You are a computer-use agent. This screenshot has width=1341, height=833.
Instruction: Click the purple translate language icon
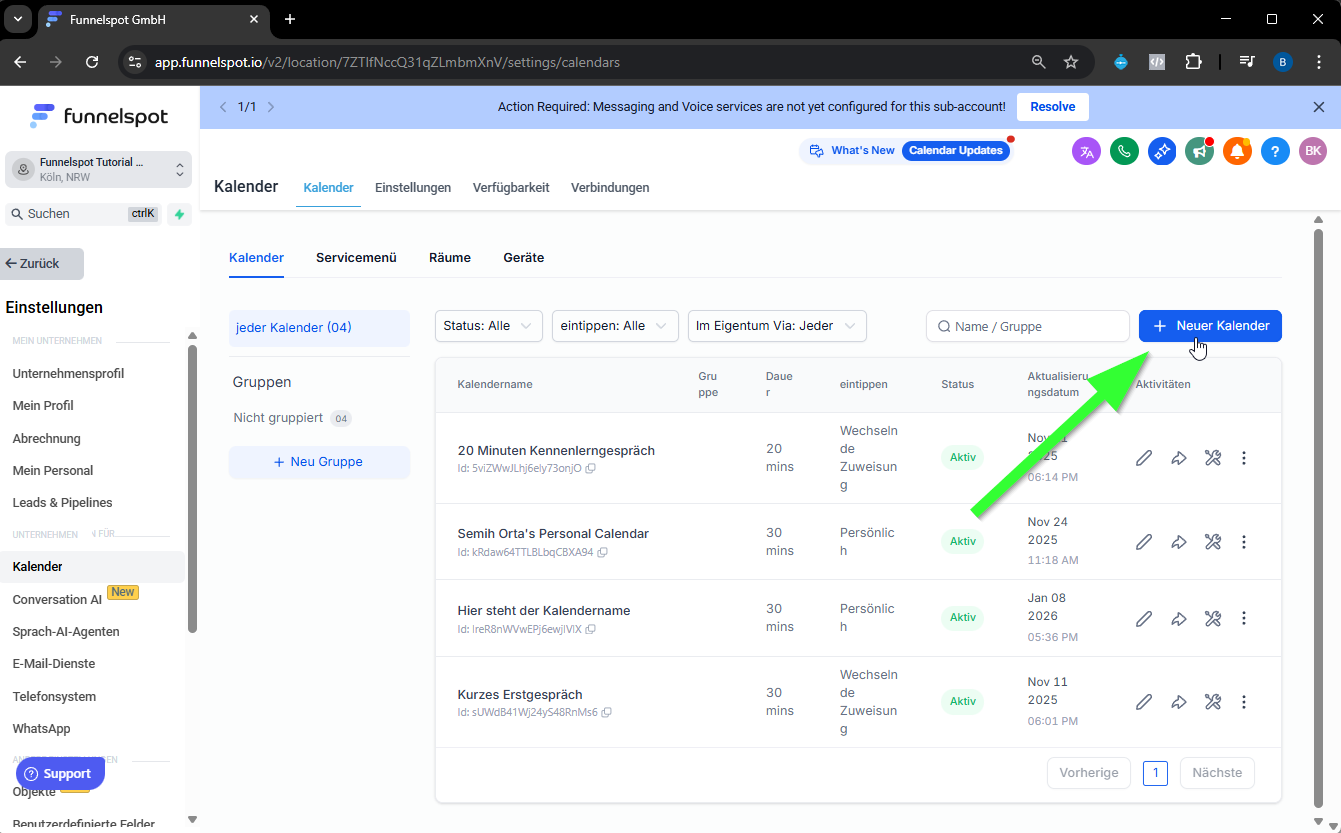1086,151
